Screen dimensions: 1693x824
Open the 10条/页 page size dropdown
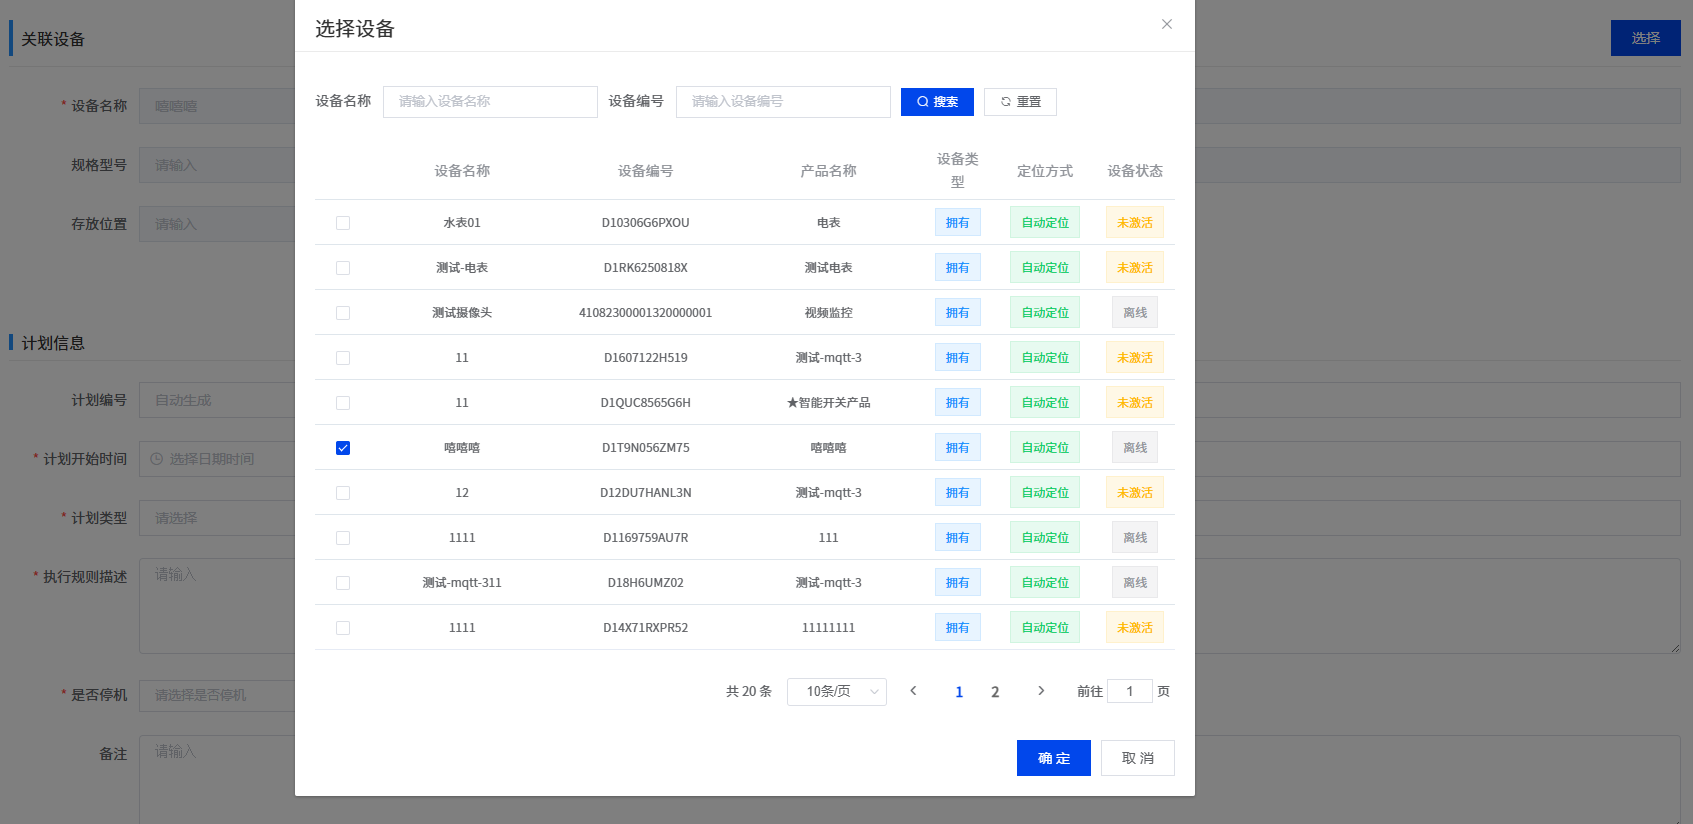tap(837, 692)
